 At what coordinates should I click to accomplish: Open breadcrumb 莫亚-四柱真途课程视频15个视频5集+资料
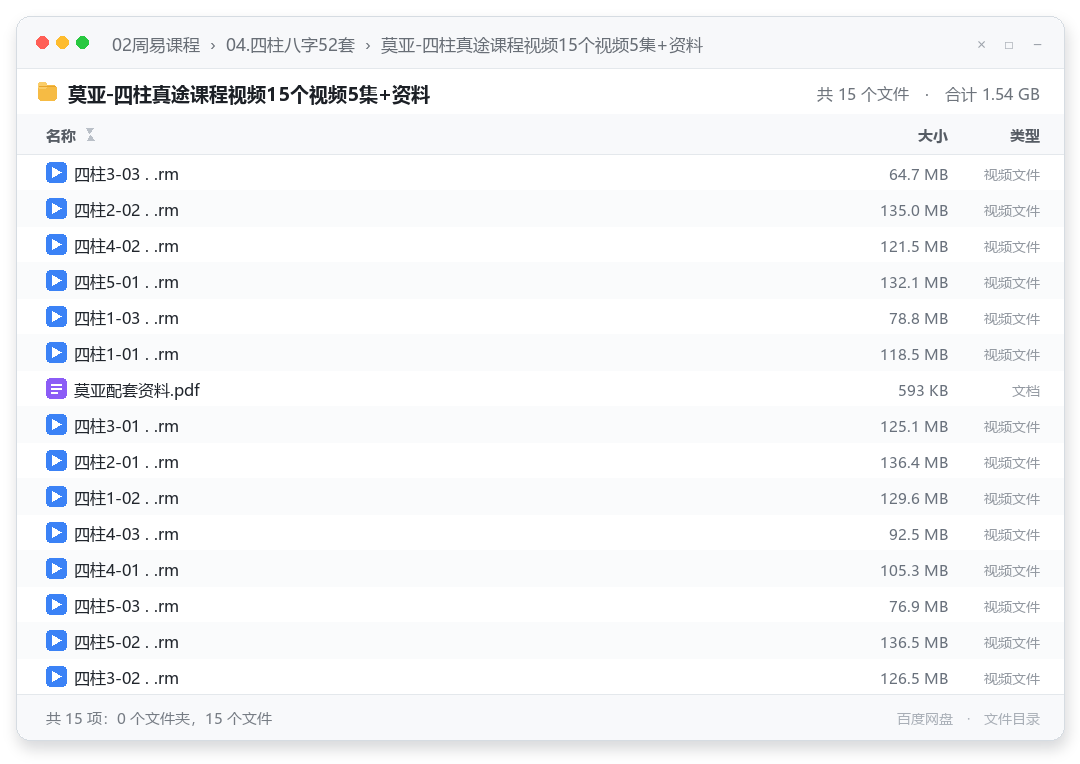pyautogui.click(x=542, y=45)
